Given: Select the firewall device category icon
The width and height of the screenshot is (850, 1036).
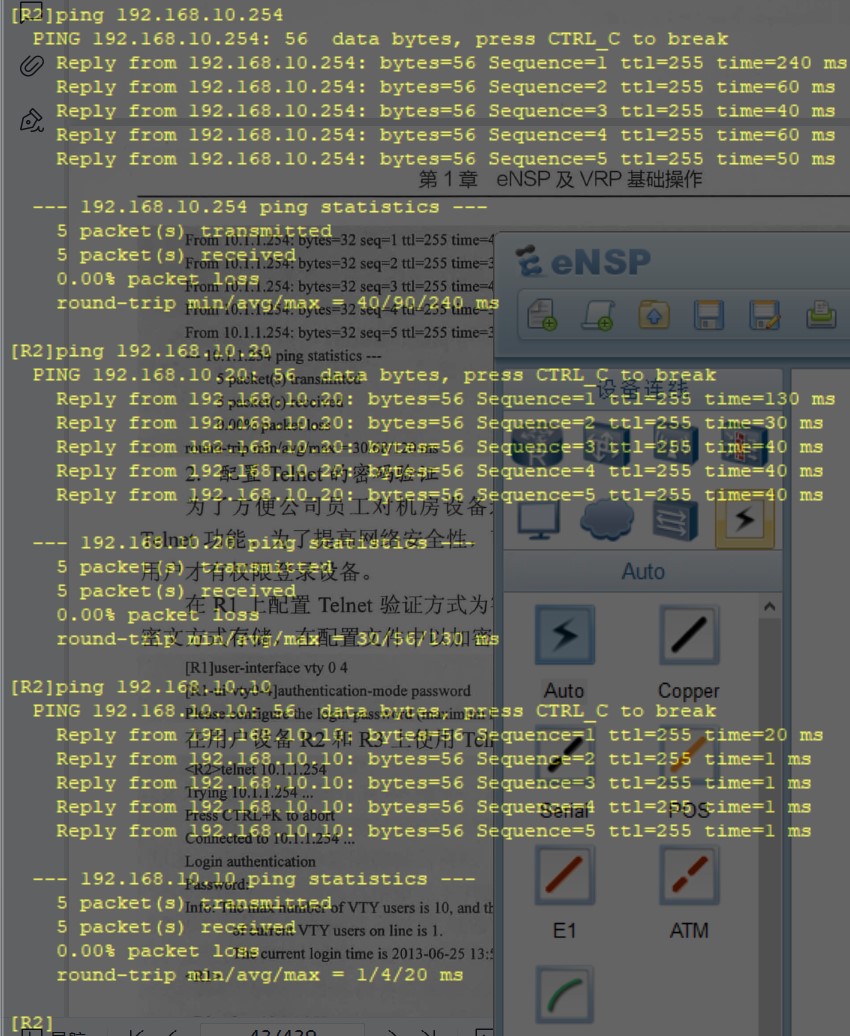Looking at the screenshot, I should (x=744, y=445).
